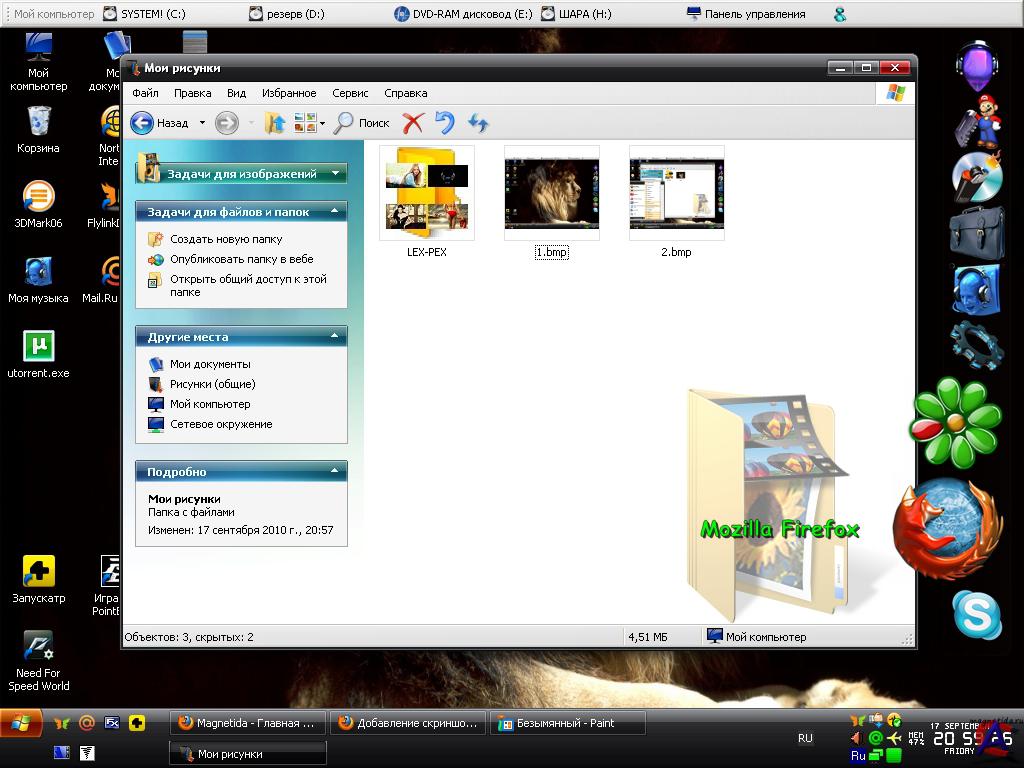Click the Search (Поиск) magnifier button
Image resolution: width=1024 pixels, height=768 pixels.
pos(361,123)
